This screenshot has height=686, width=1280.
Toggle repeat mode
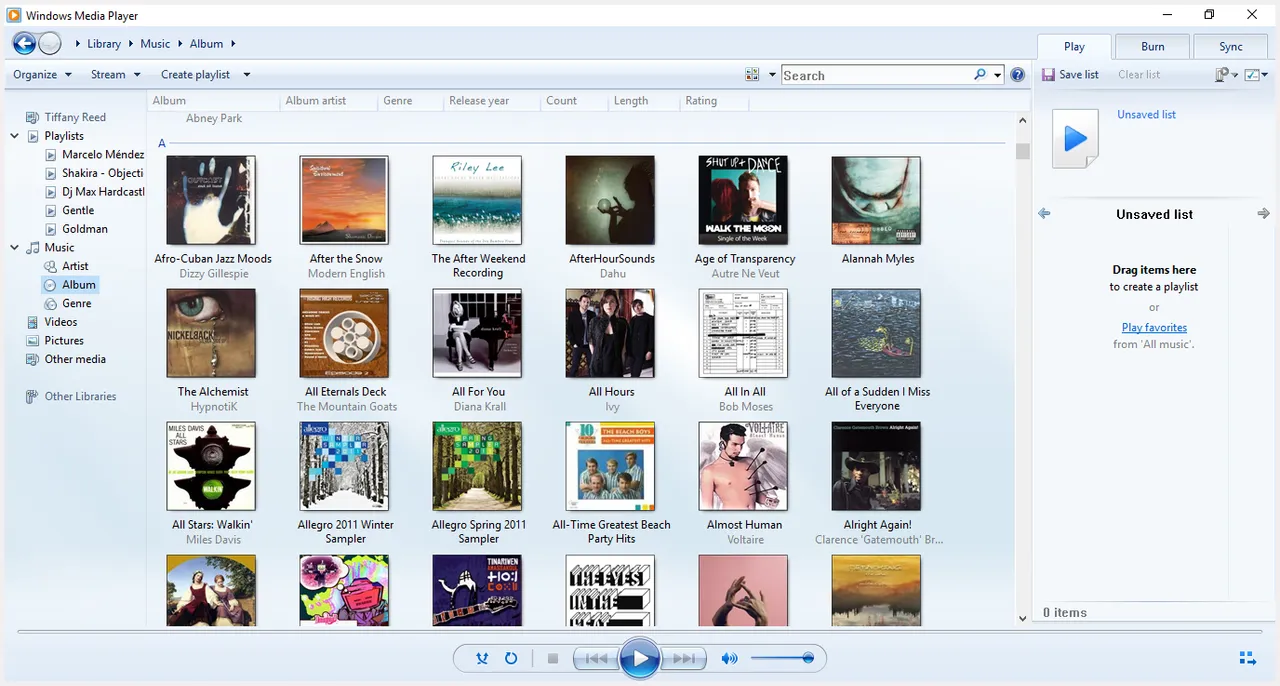pyautogui.click(x=511, y=658)
